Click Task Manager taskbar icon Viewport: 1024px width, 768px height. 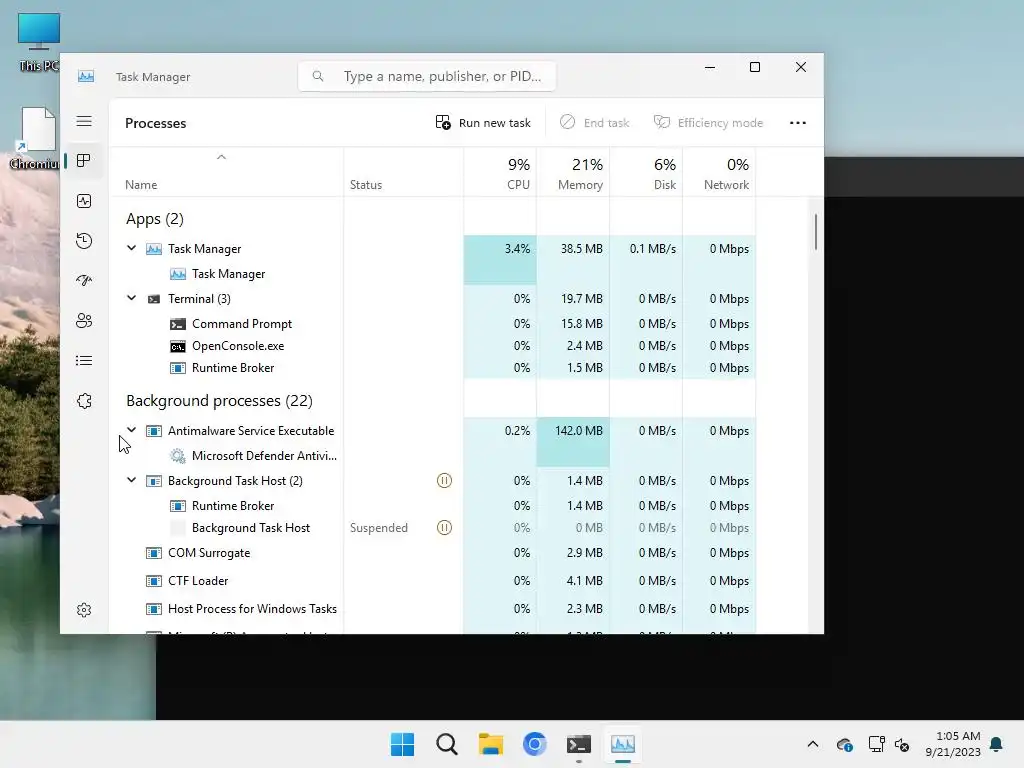click(623, 744)
